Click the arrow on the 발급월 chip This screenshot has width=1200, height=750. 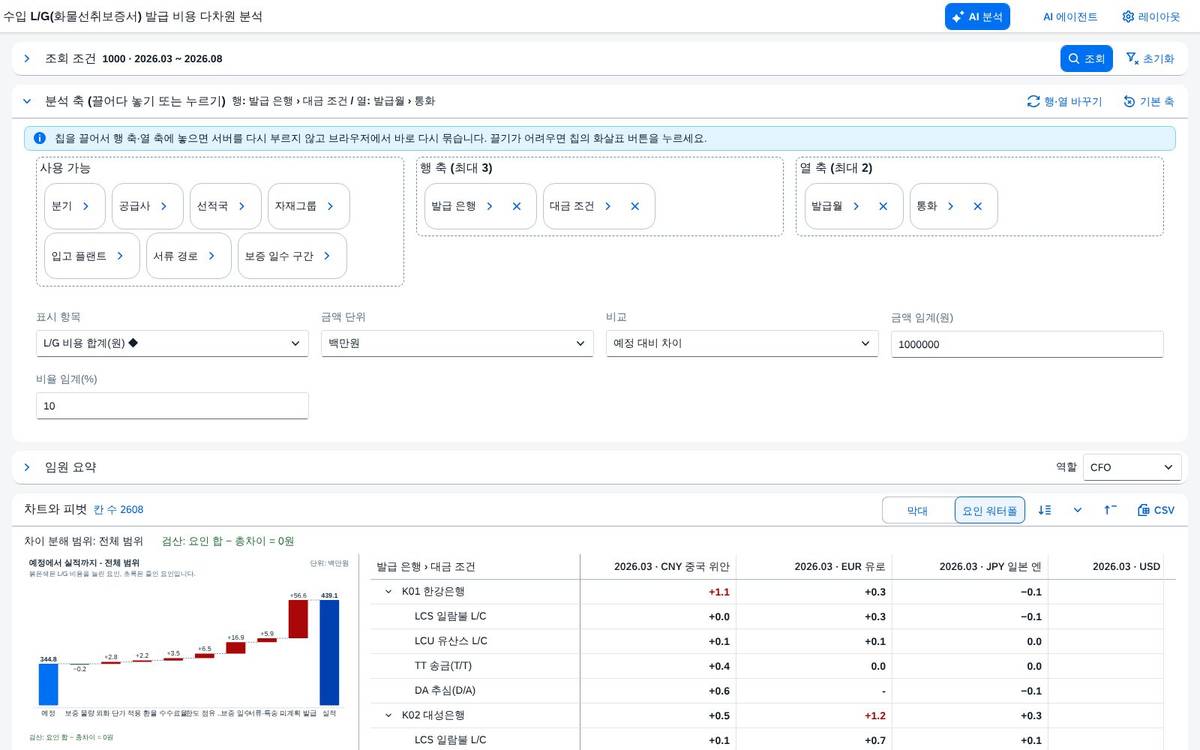click(855, 206)
